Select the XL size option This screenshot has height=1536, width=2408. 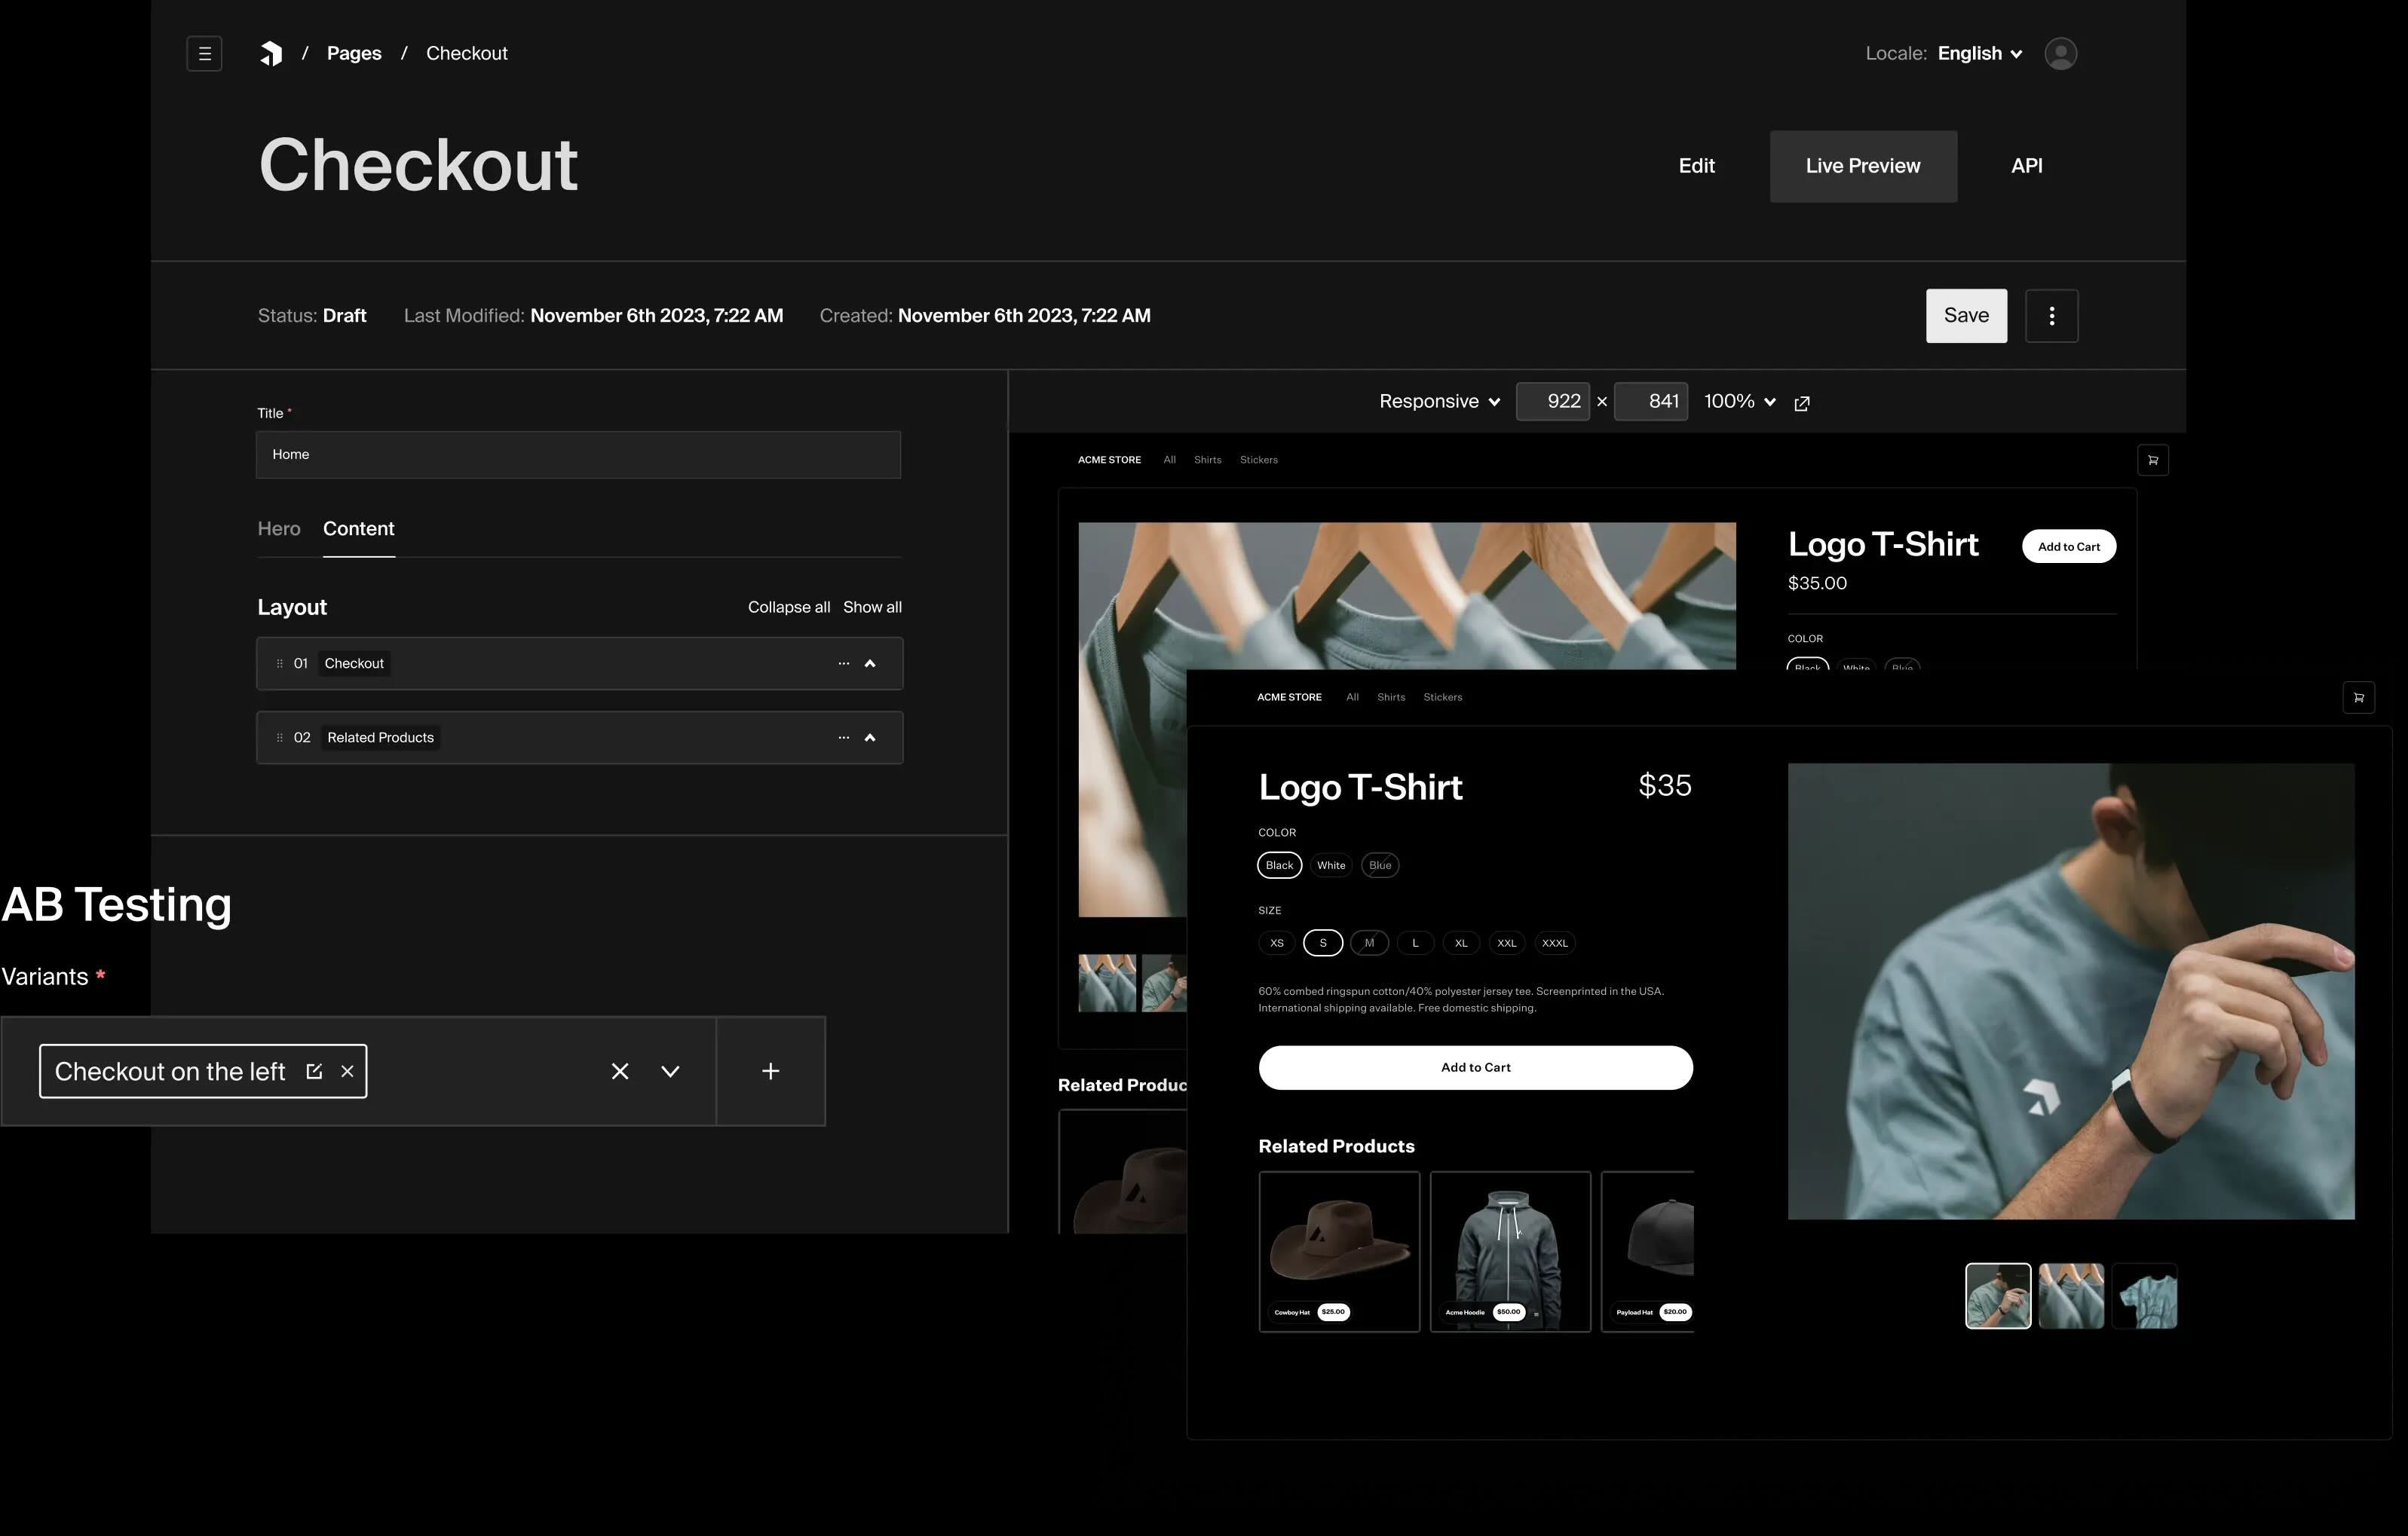click(x=1460, y=943)
